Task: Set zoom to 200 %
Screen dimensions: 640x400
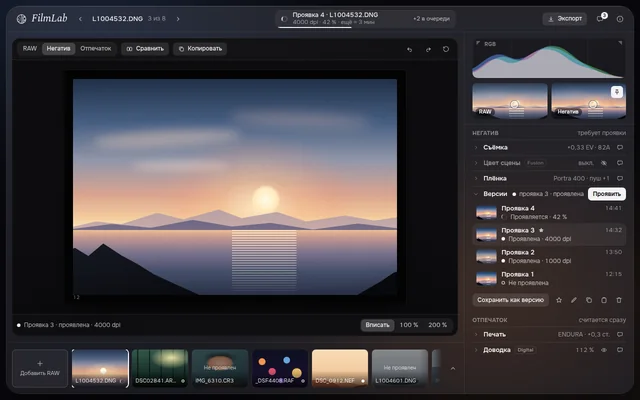Action: 438,325
